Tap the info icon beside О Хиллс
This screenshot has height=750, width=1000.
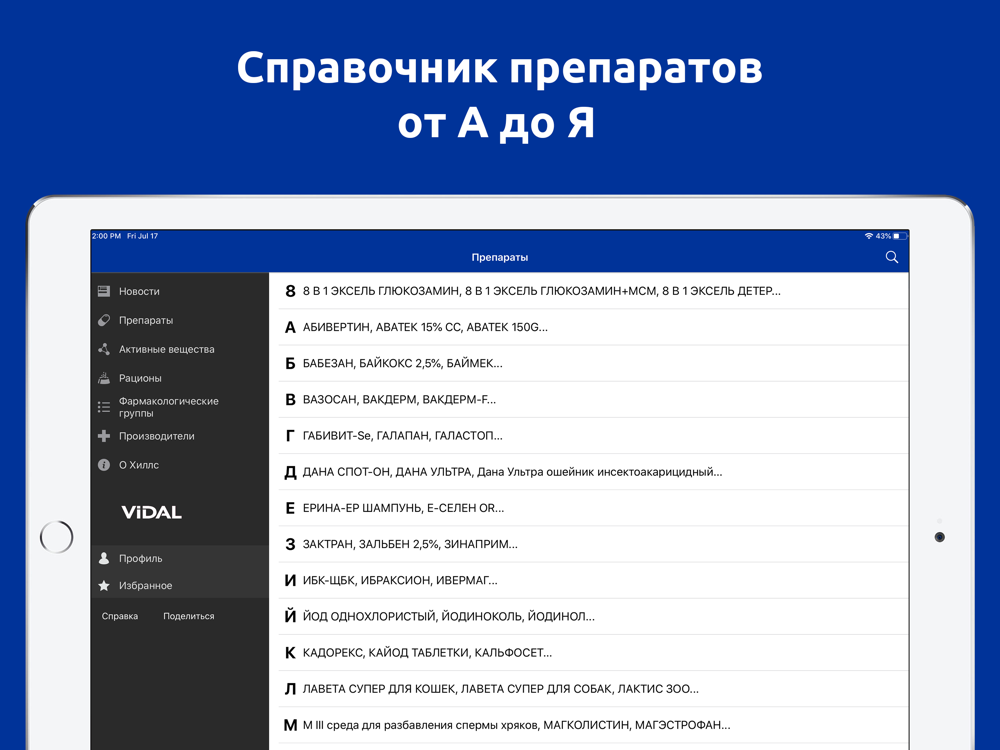[104, 465]
